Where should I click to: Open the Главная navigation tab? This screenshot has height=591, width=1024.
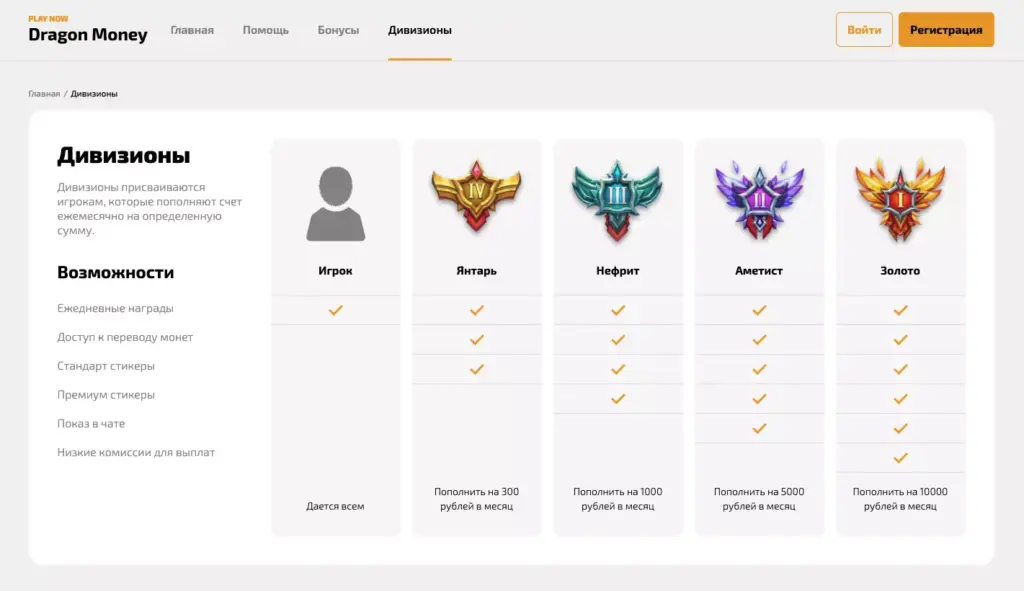(x=192, y=30)
